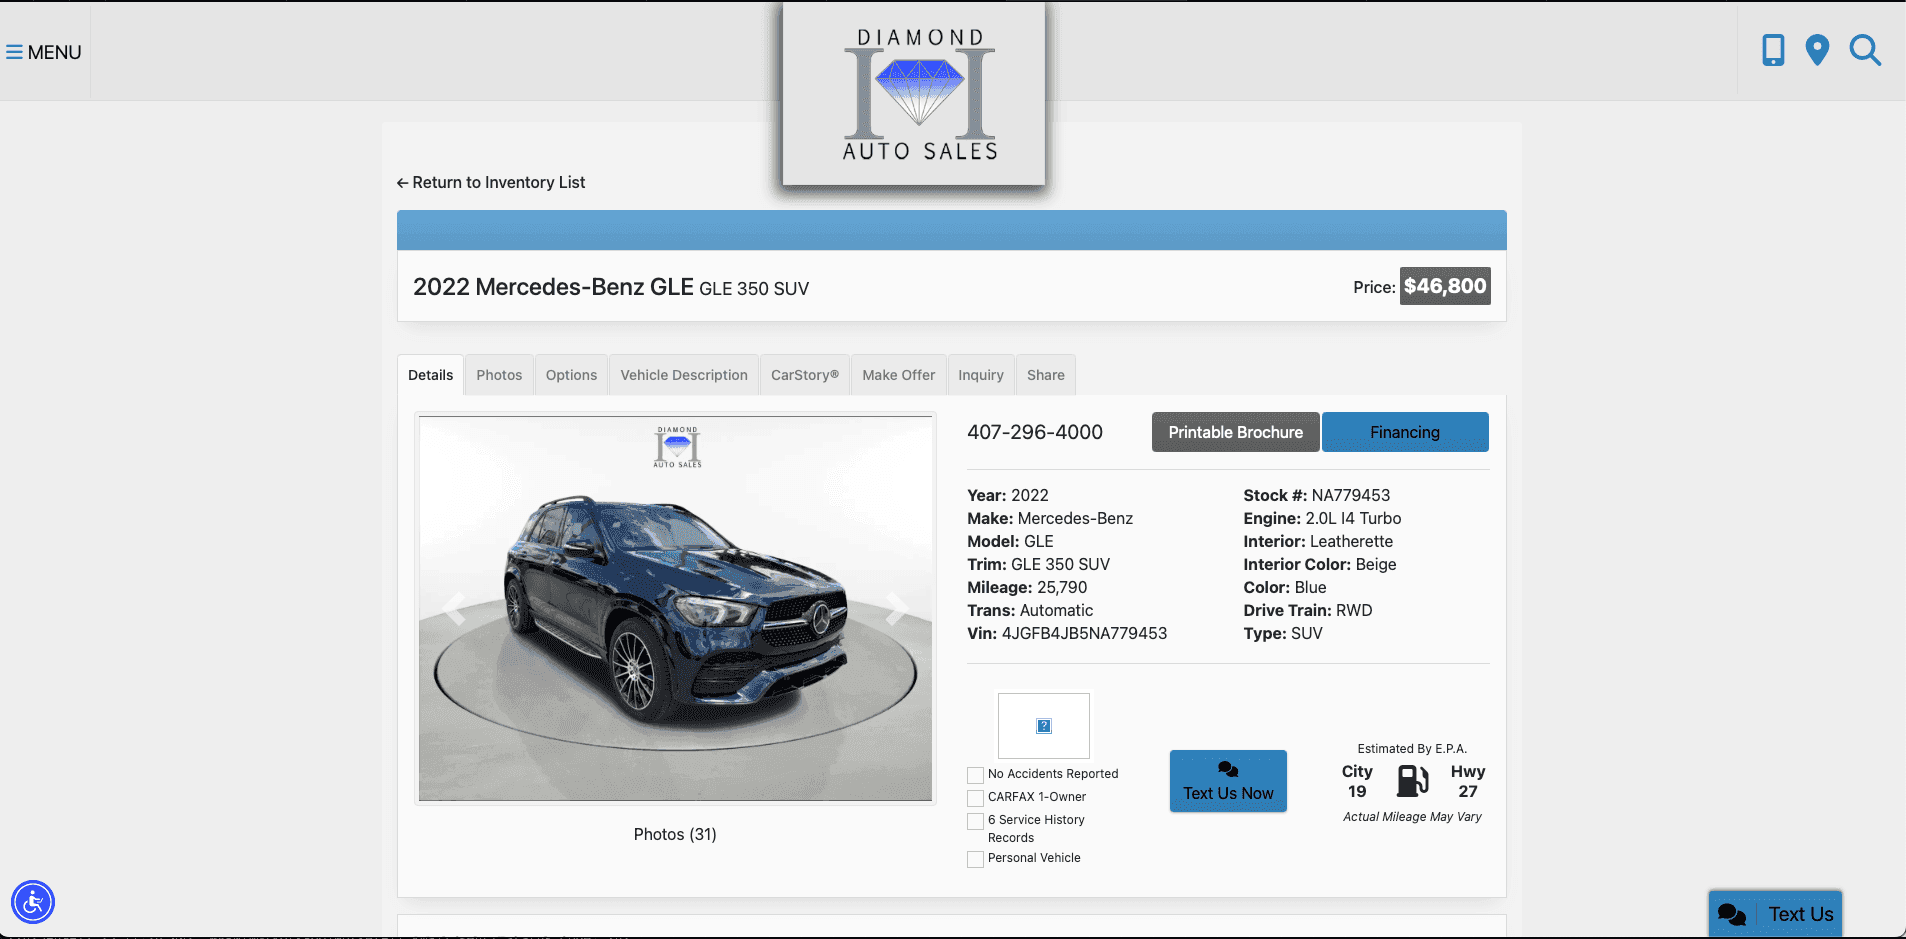
Task: Click the fuel pump icon in the EPA section
Action: coord(1412,781)
